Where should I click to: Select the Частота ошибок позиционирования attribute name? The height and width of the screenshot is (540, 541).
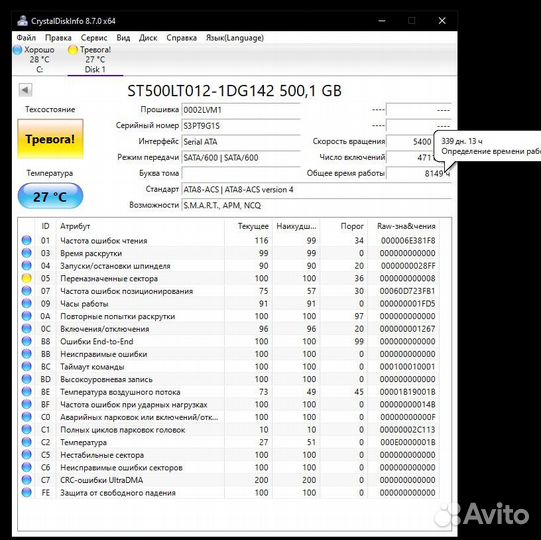(127, 291)
